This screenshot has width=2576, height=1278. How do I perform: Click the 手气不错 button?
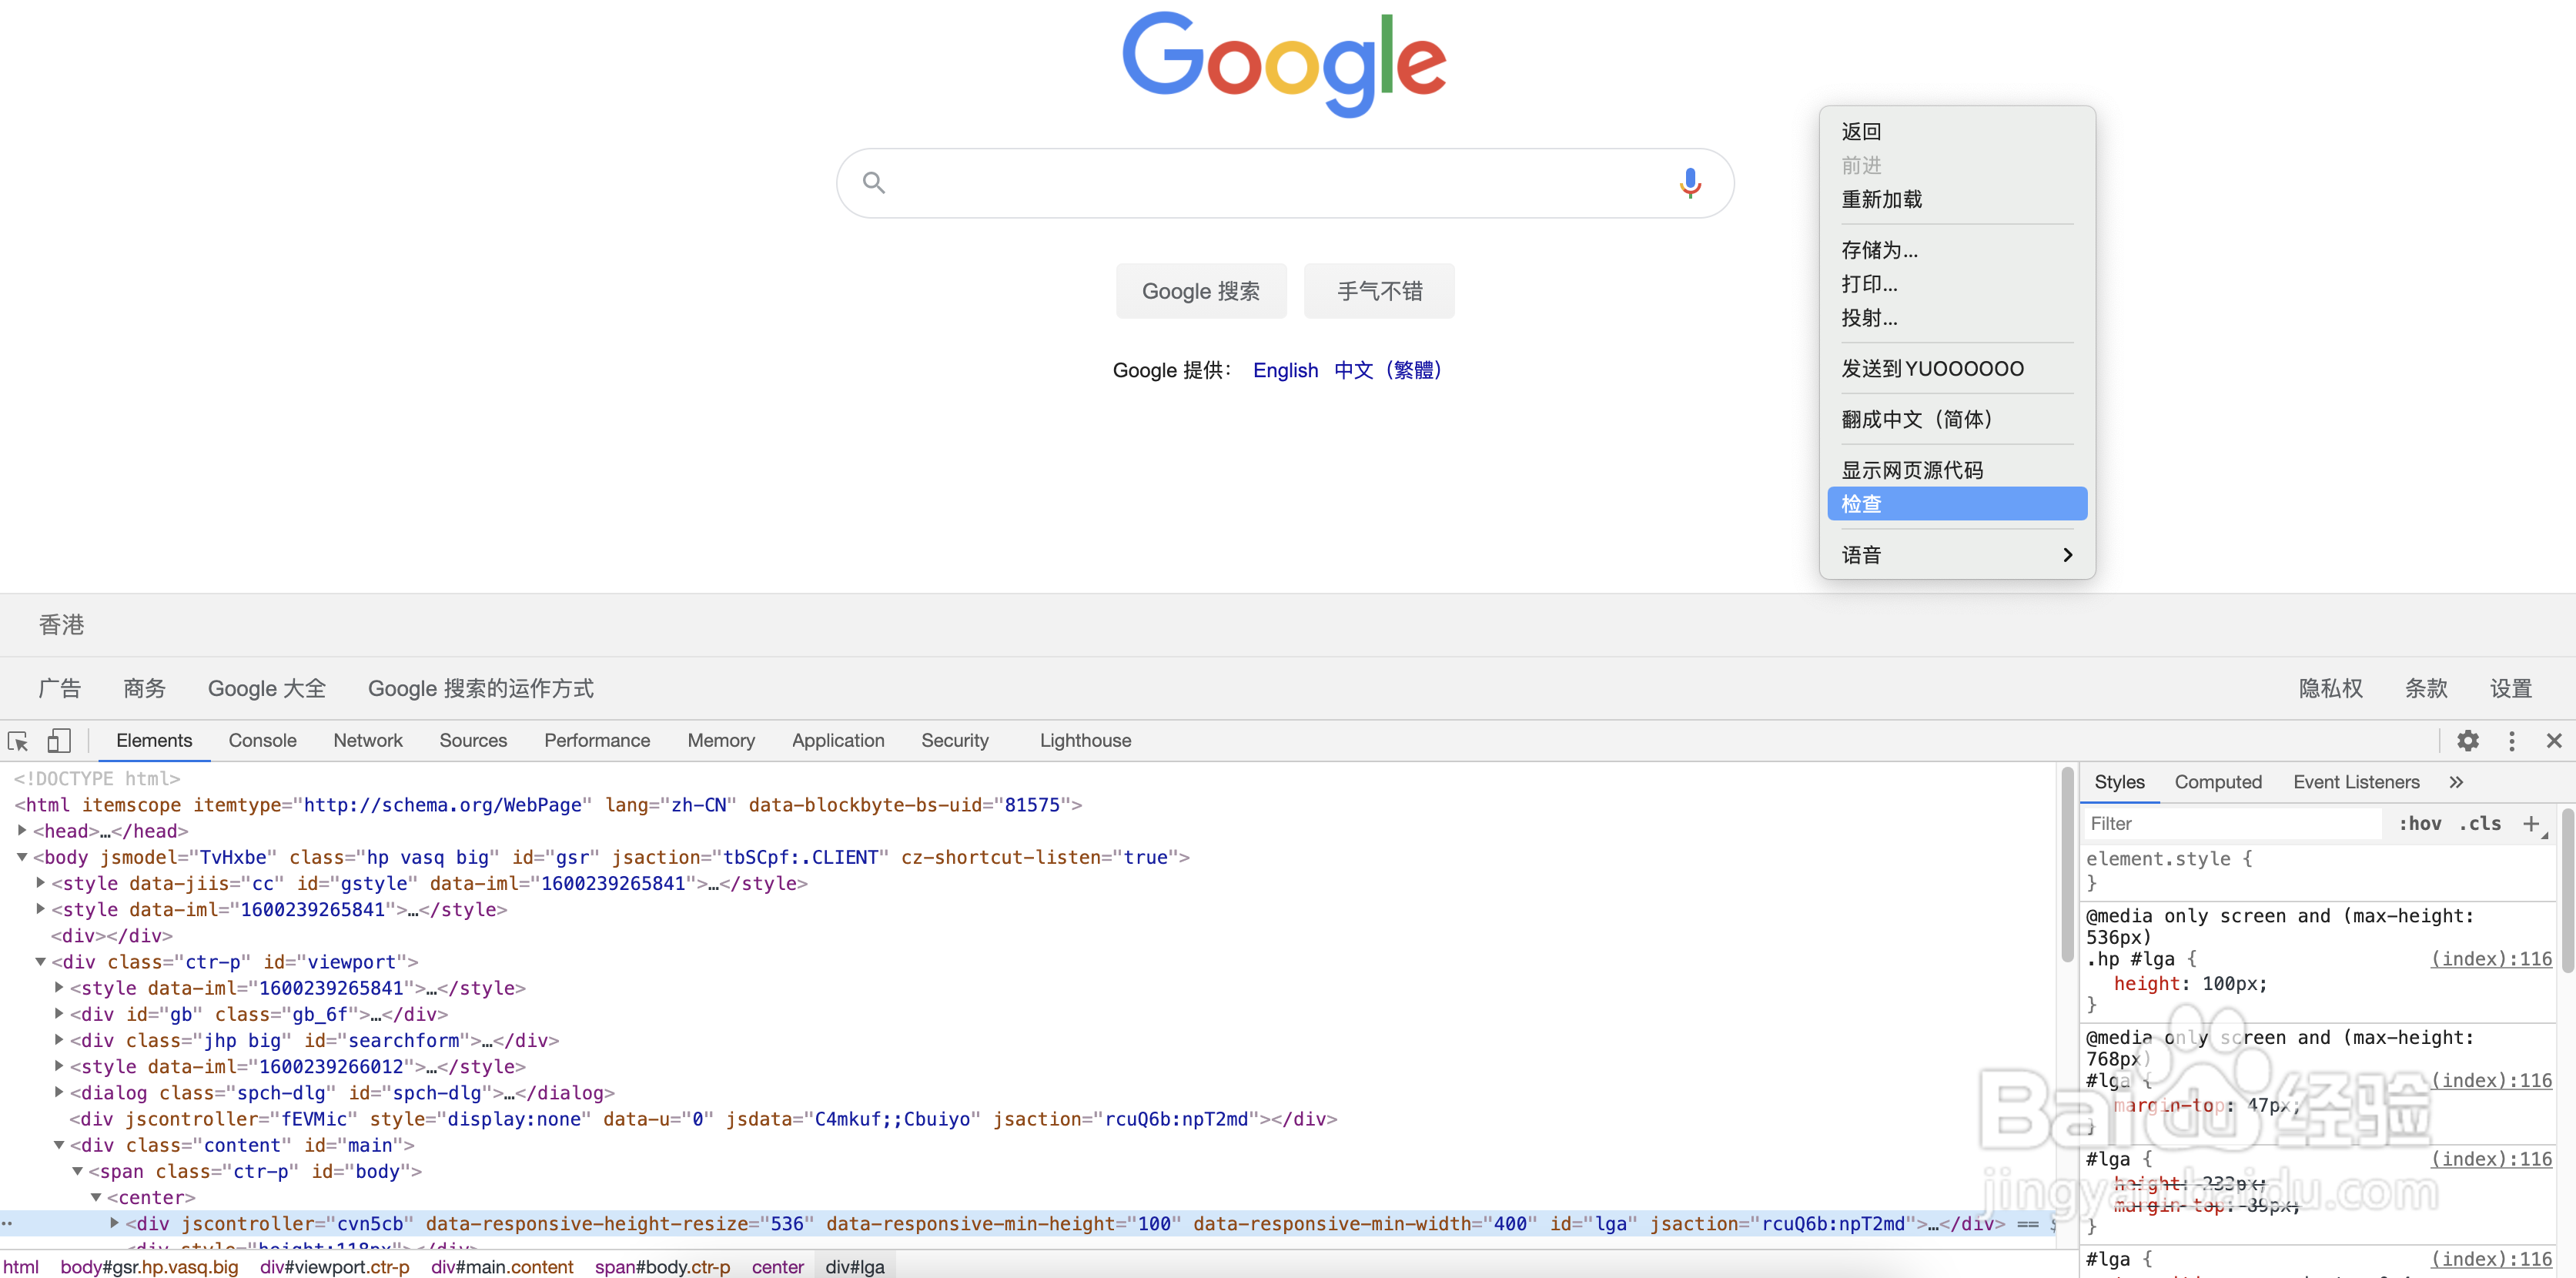point(1379,291)
